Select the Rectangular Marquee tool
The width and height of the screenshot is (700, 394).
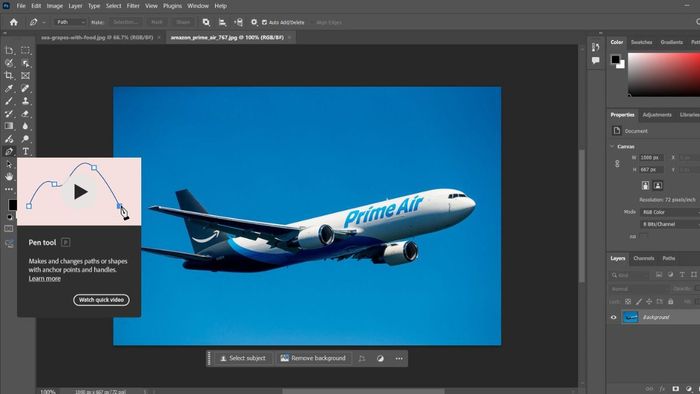coord(25,50)
